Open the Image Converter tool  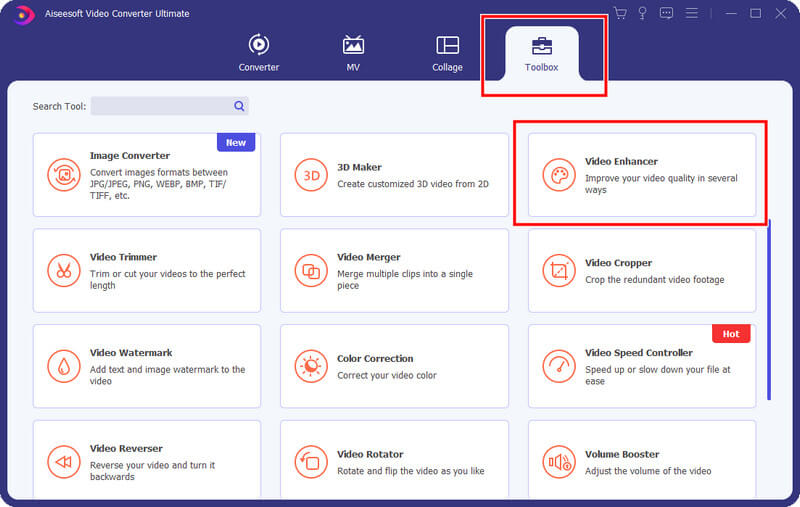[146, 175]
